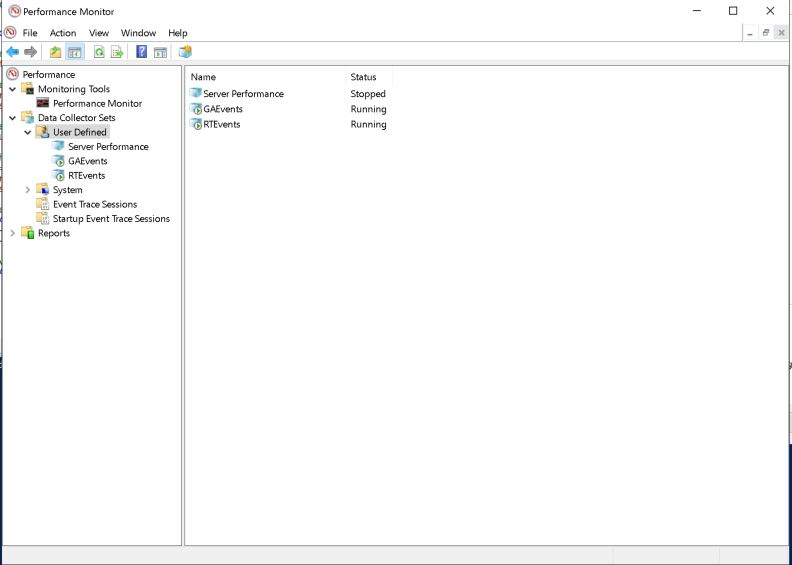Restore the inner MMC child window
792x565 pixels.
(x=766, y=33)
